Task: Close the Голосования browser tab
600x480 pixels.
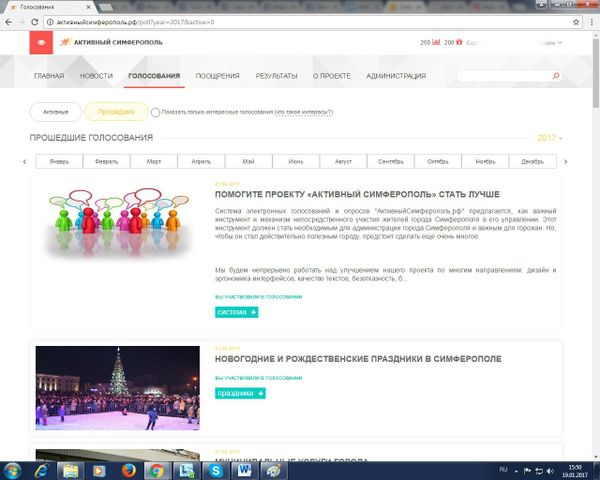Action: click(x=89, y=7)
